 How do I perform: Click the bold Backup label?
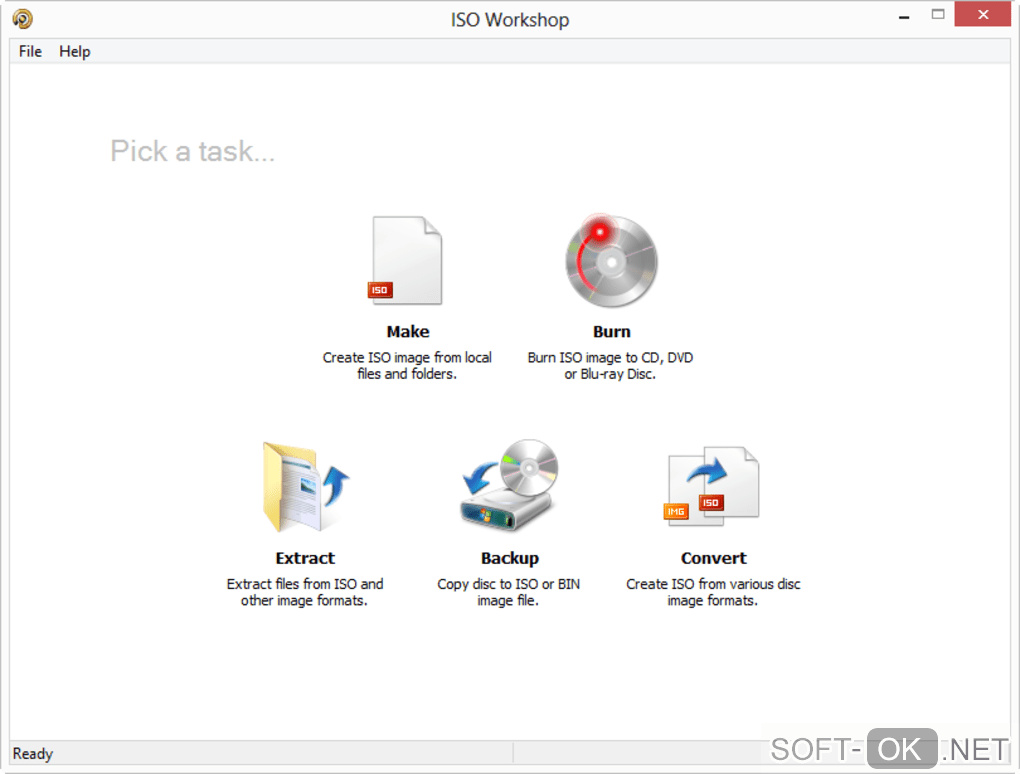[x=510, y=559]
